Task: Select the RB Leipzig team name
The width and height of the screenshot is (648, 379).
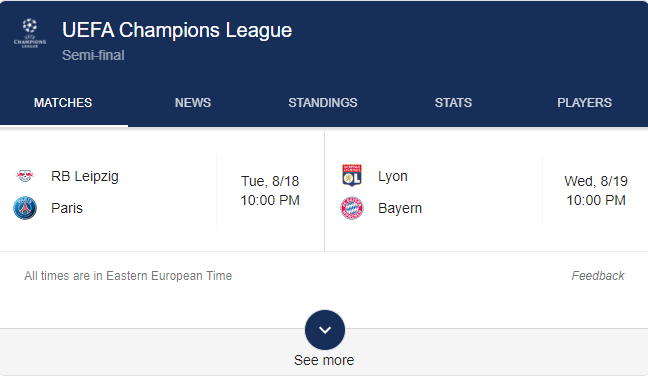Action: (85, 176)
